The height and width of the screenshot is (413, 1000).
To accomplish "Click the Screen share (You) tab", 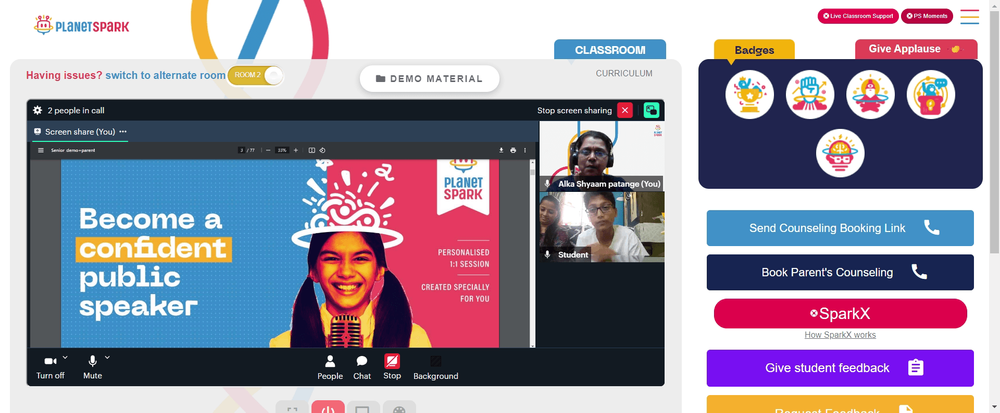I will [80, 132].
